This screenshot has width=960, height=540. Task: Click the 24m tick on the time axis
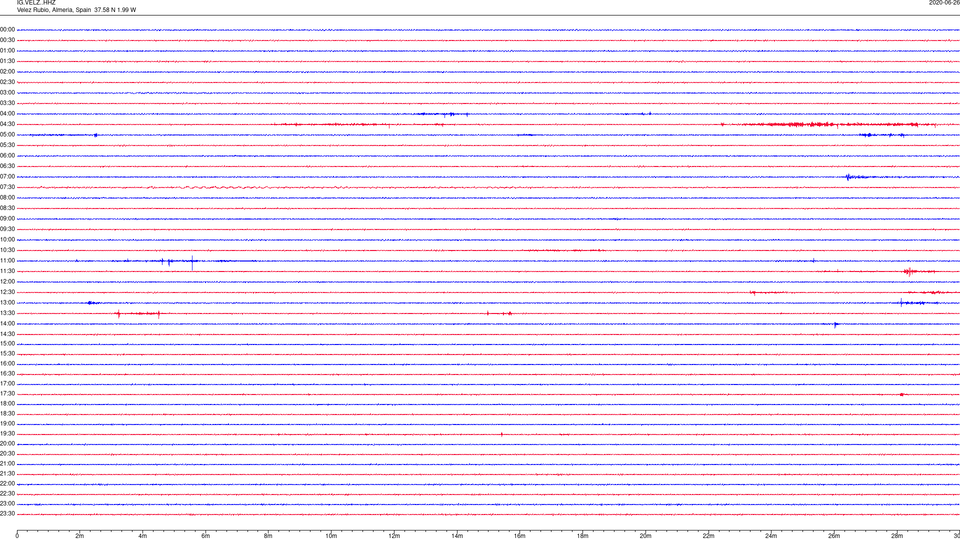(771, 536)
